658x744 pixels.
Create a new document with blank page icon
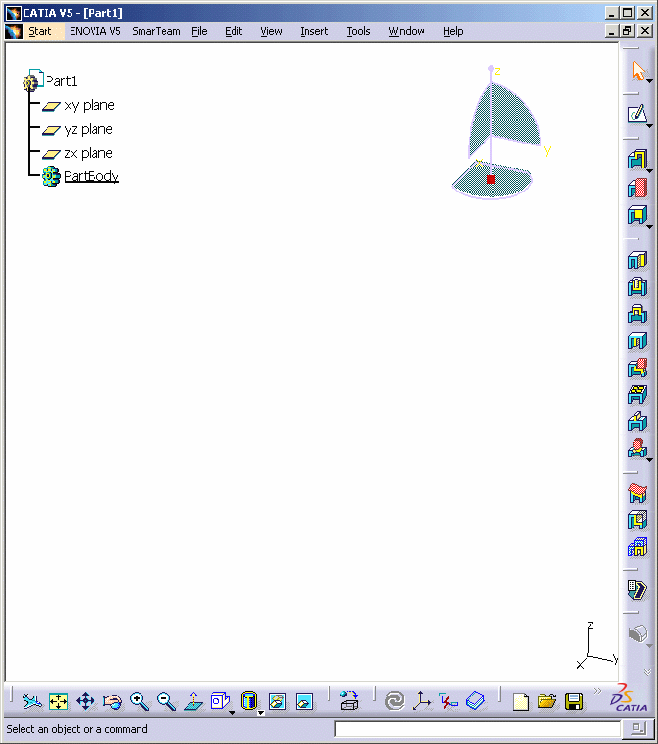point(520,702)
